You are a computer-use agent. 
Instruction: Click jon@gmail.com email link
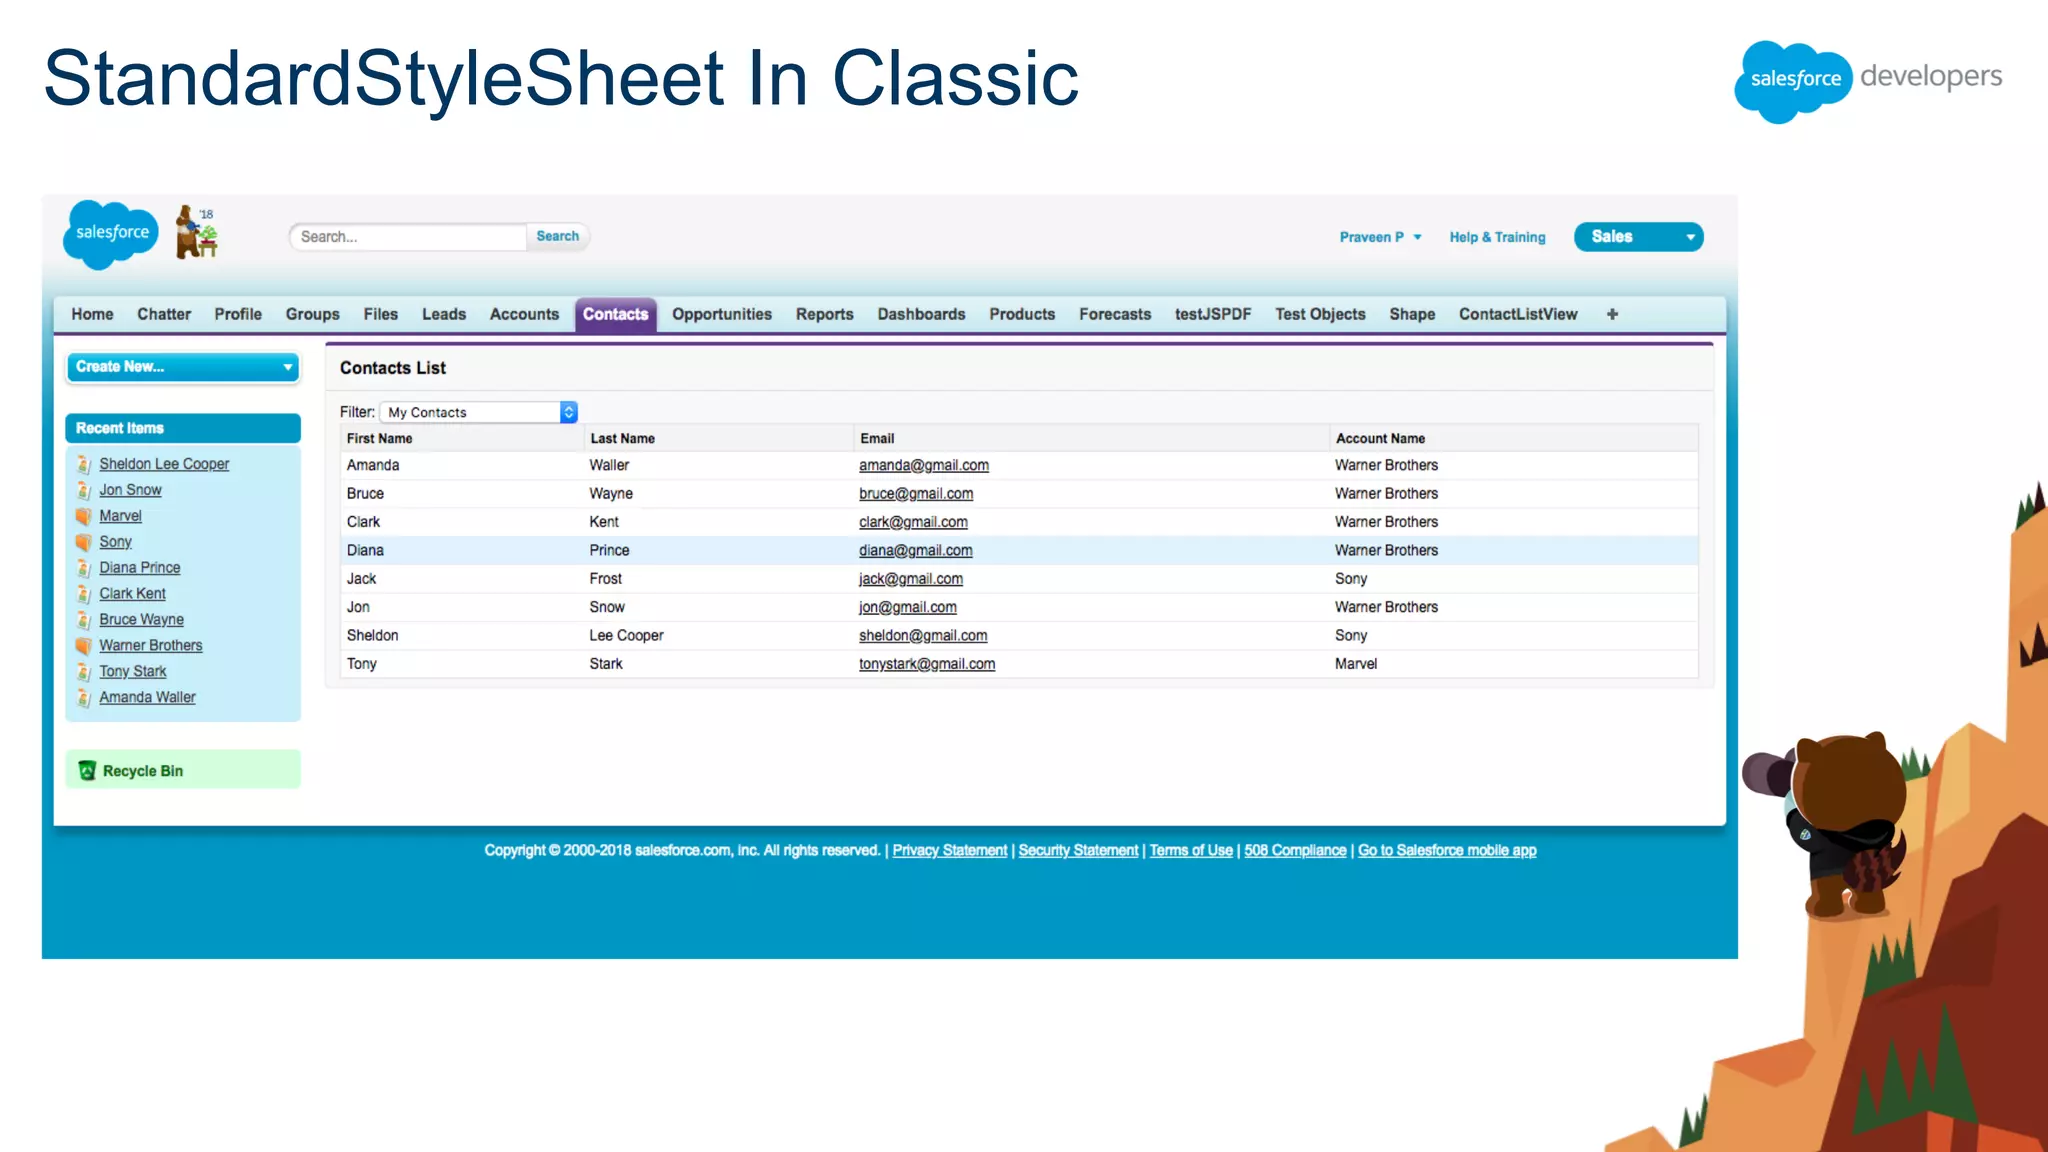pyautogui.click(x=908, y=607)
